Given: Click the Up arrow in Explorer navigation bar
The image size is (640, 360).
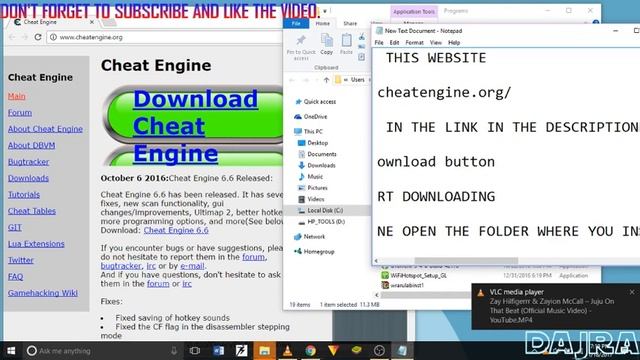Looking at the screenshot, I should point(326,80).
